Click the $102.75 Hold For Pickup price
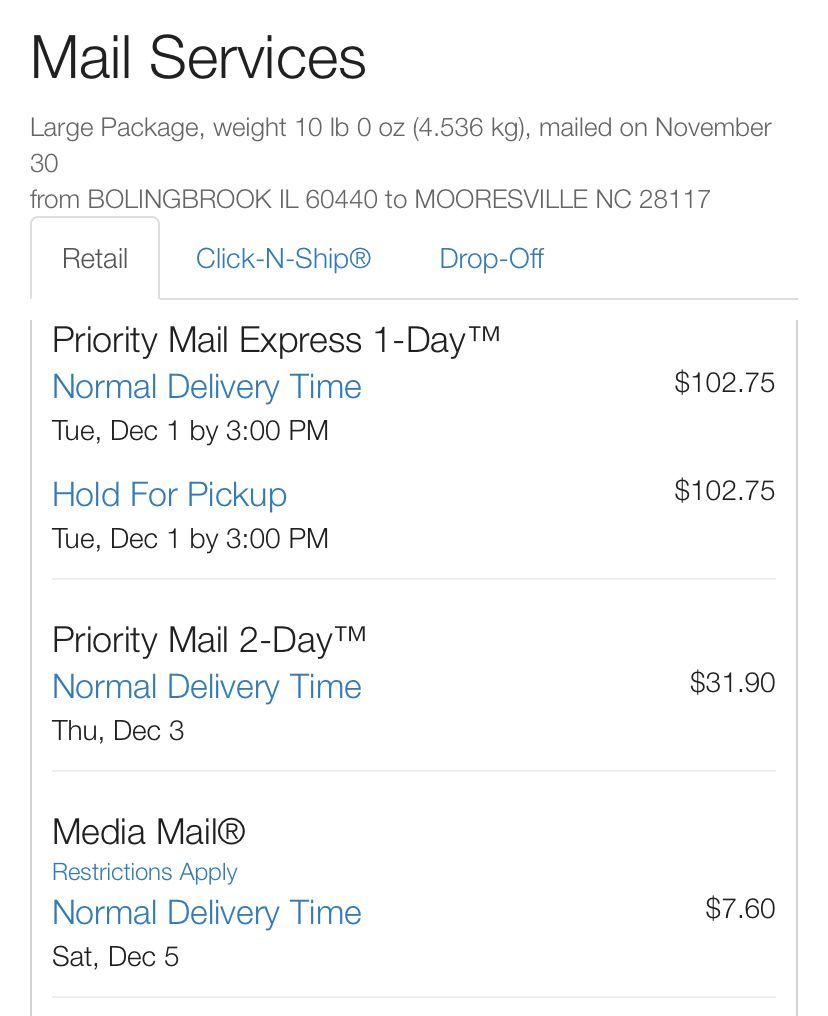The height and width of the screenshot is (1016, 828). 724,491
